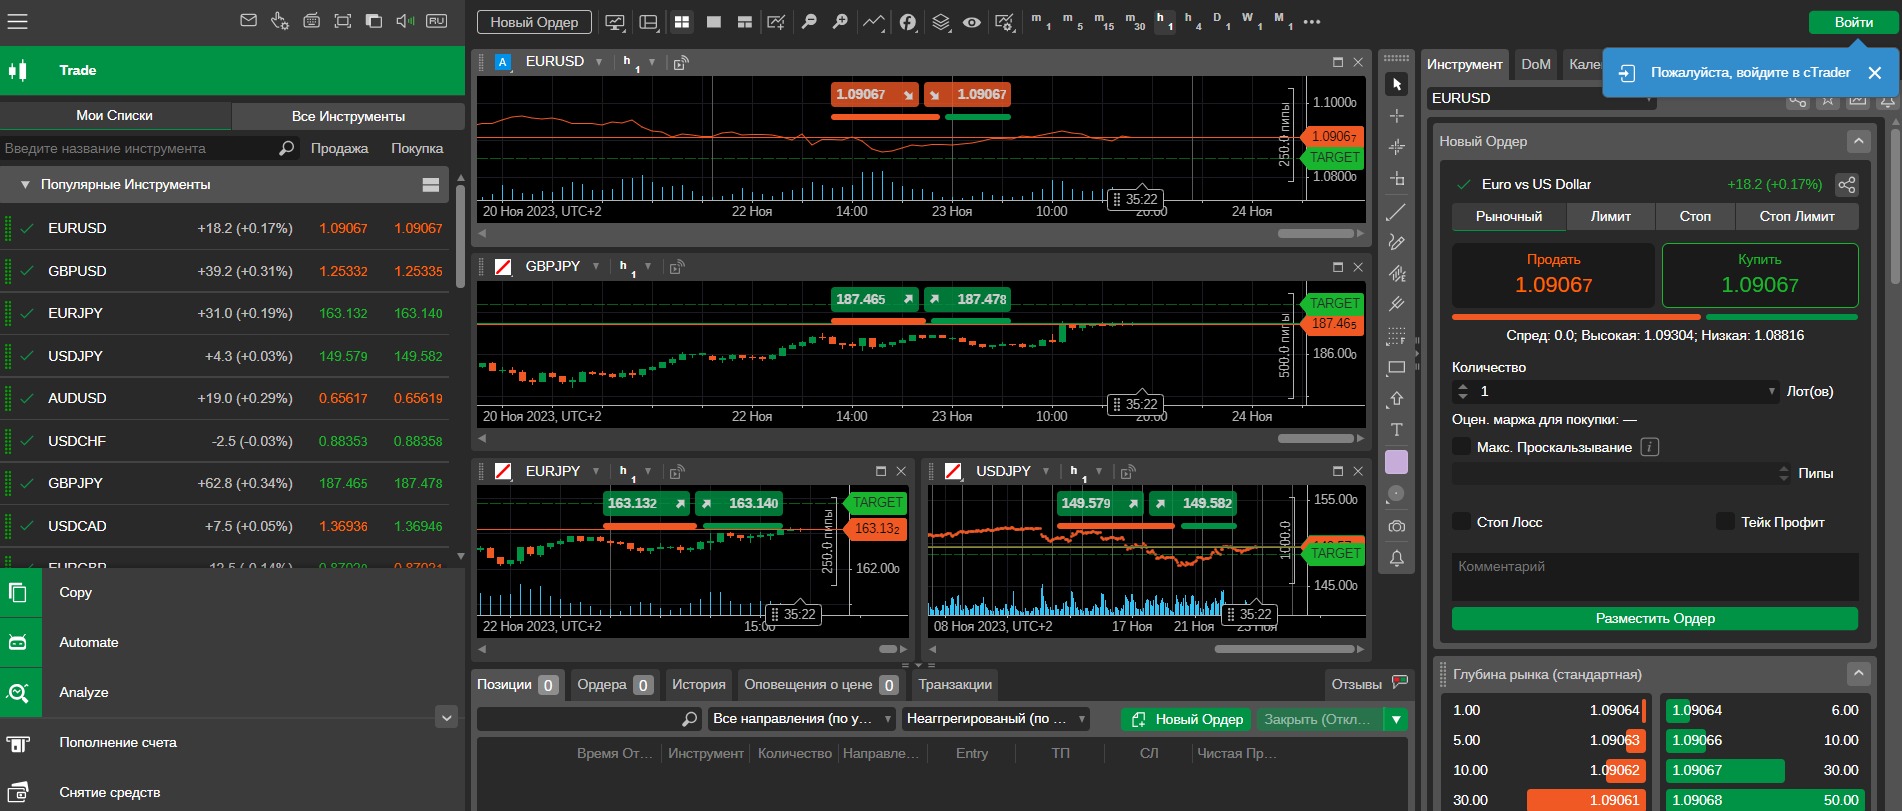Image resolution: width=1902 pixels, height=811 pixels.
Task: Open the Ордера tab
Action: click(x=615, y=685)
